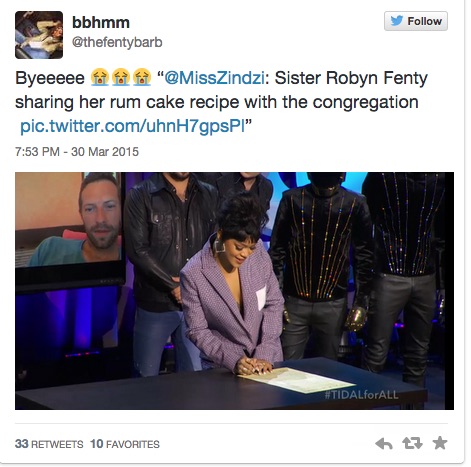Click the reply arrow icon
Image resolution: width=471 pixels, height=467 pixels.
click(384, 443)
